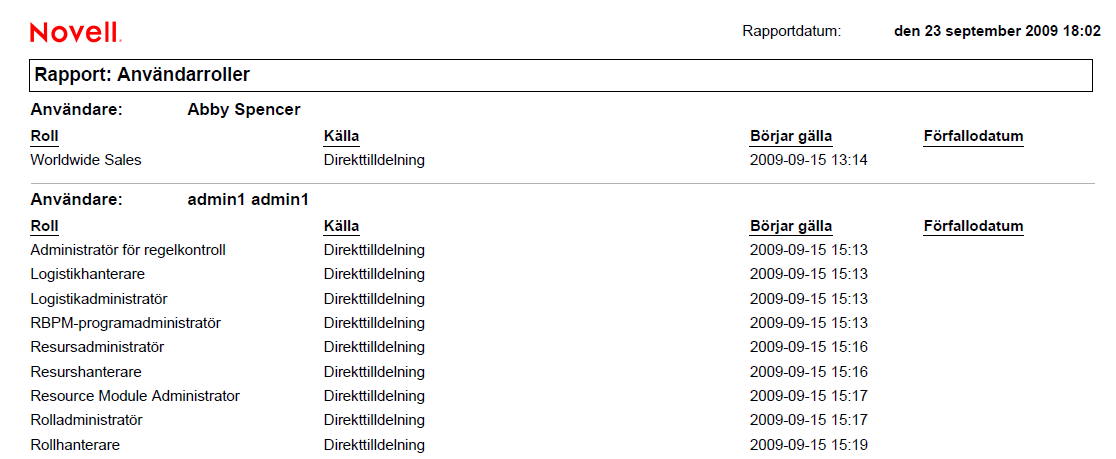Click the Worldwide Sales role
Screen dimensions: 1116x459
coord(86,160)
